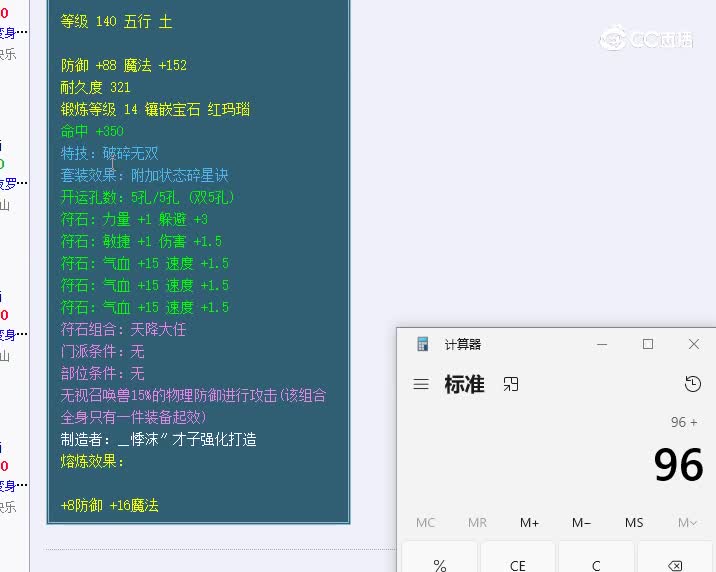Click '防御 +88 魔法 +152' stat line
The height and width of the screenshot is (572, 716).
pyautogui.click(x=124, y=65)
